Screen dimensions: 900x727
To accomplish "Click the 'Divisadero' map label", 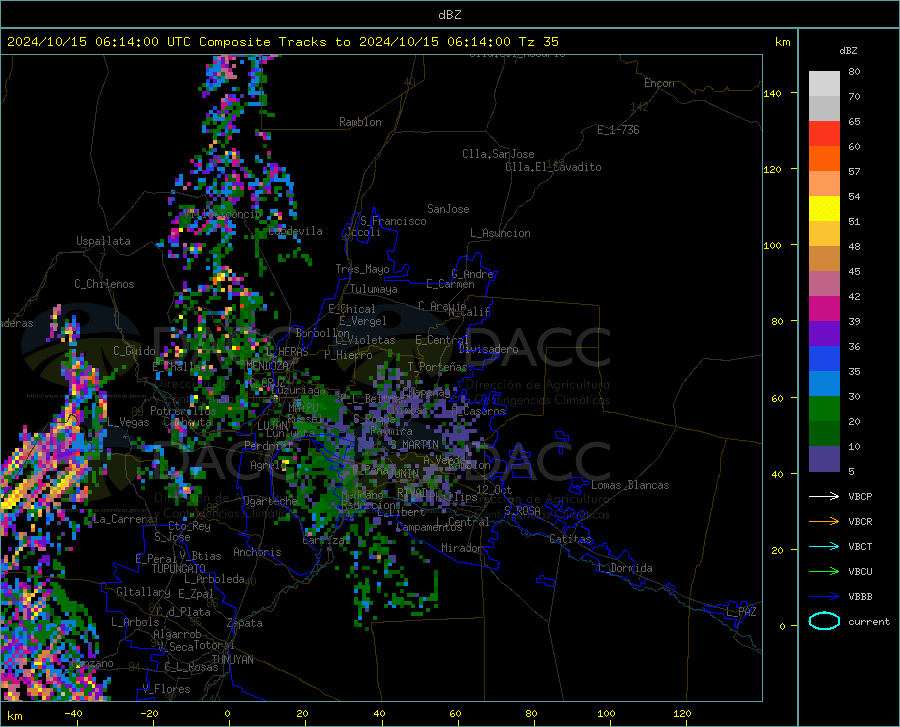I will [x=488, y=349].
